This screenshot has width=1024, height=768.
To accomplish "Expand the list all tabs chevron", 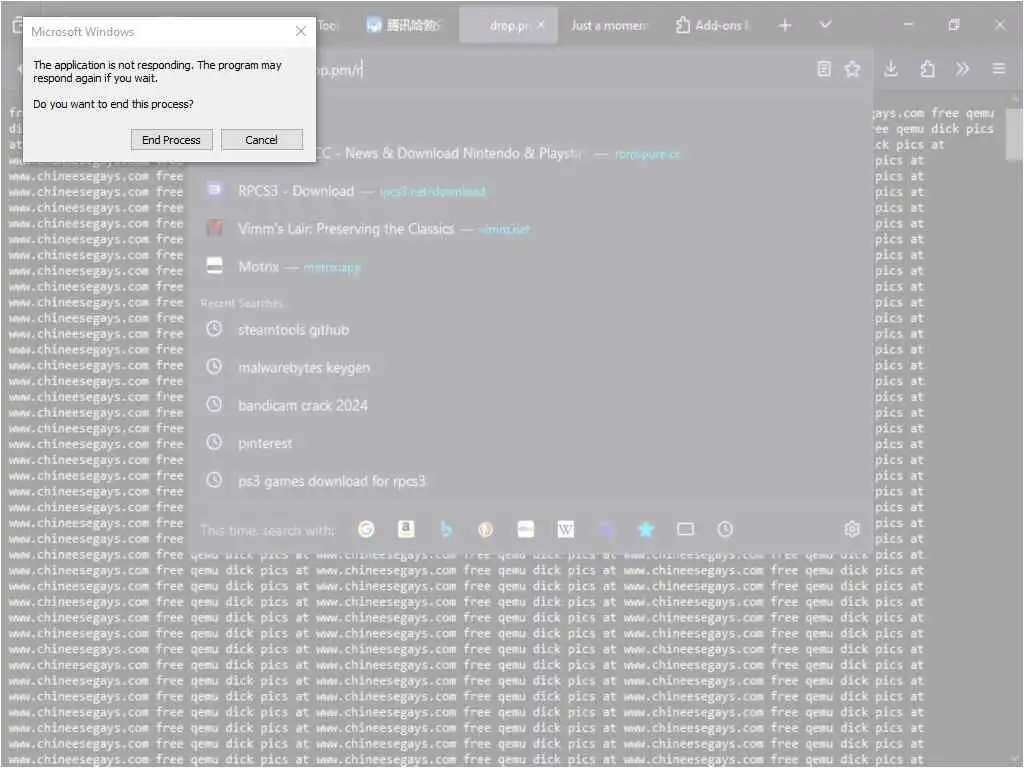I will 825,25.
